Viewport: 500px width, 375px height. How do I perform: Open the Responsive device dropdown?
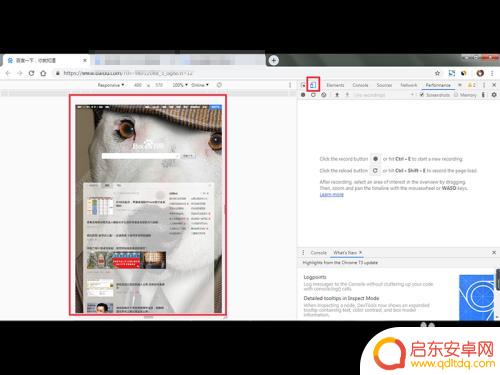(111, 85)
